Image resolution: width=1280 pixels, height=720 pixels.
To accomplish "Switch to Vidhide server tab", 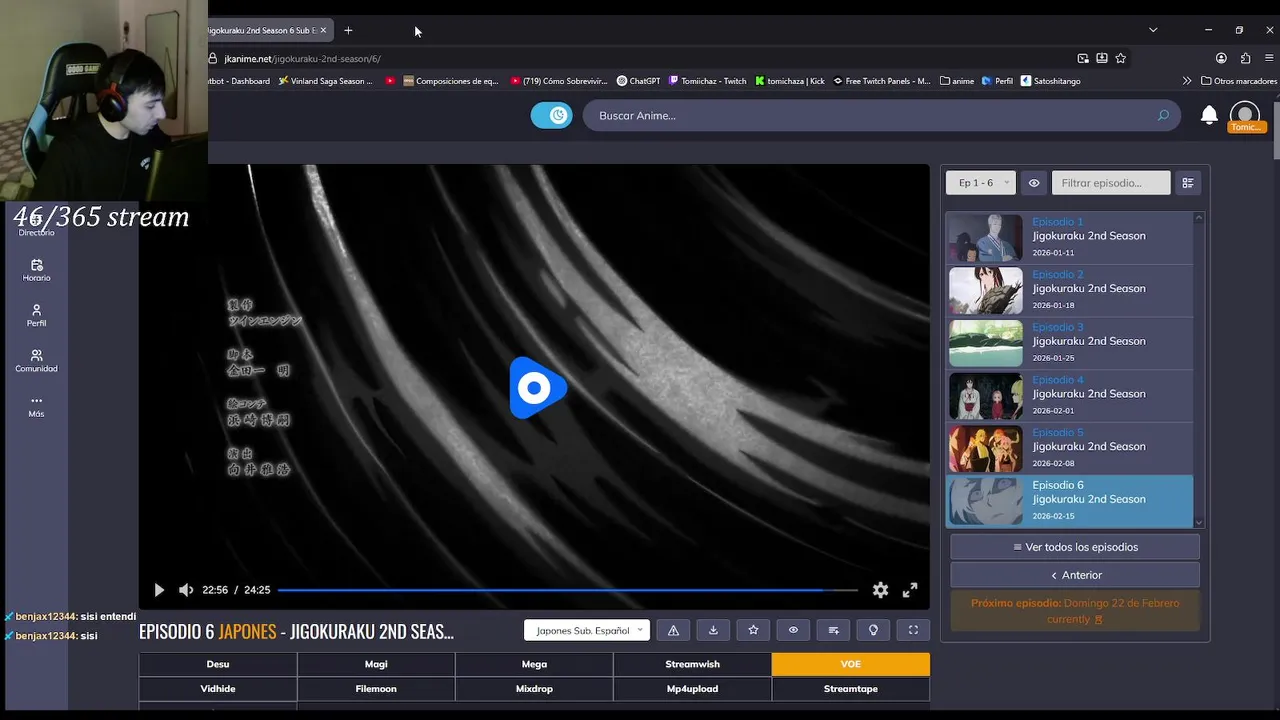I will tap(218, 689).
